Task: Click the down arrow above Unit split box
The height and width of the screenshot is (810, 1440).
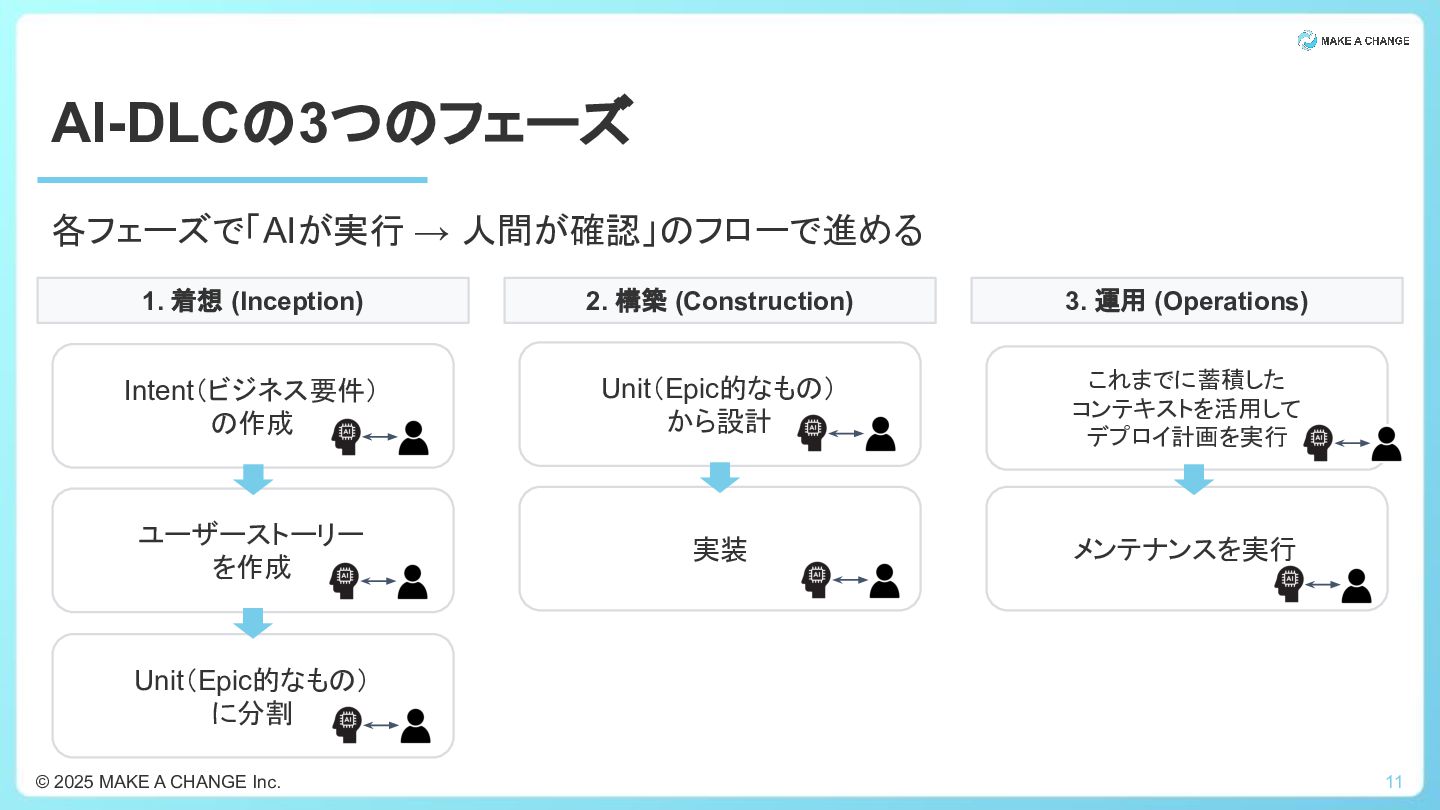Action: coord(253,622)
